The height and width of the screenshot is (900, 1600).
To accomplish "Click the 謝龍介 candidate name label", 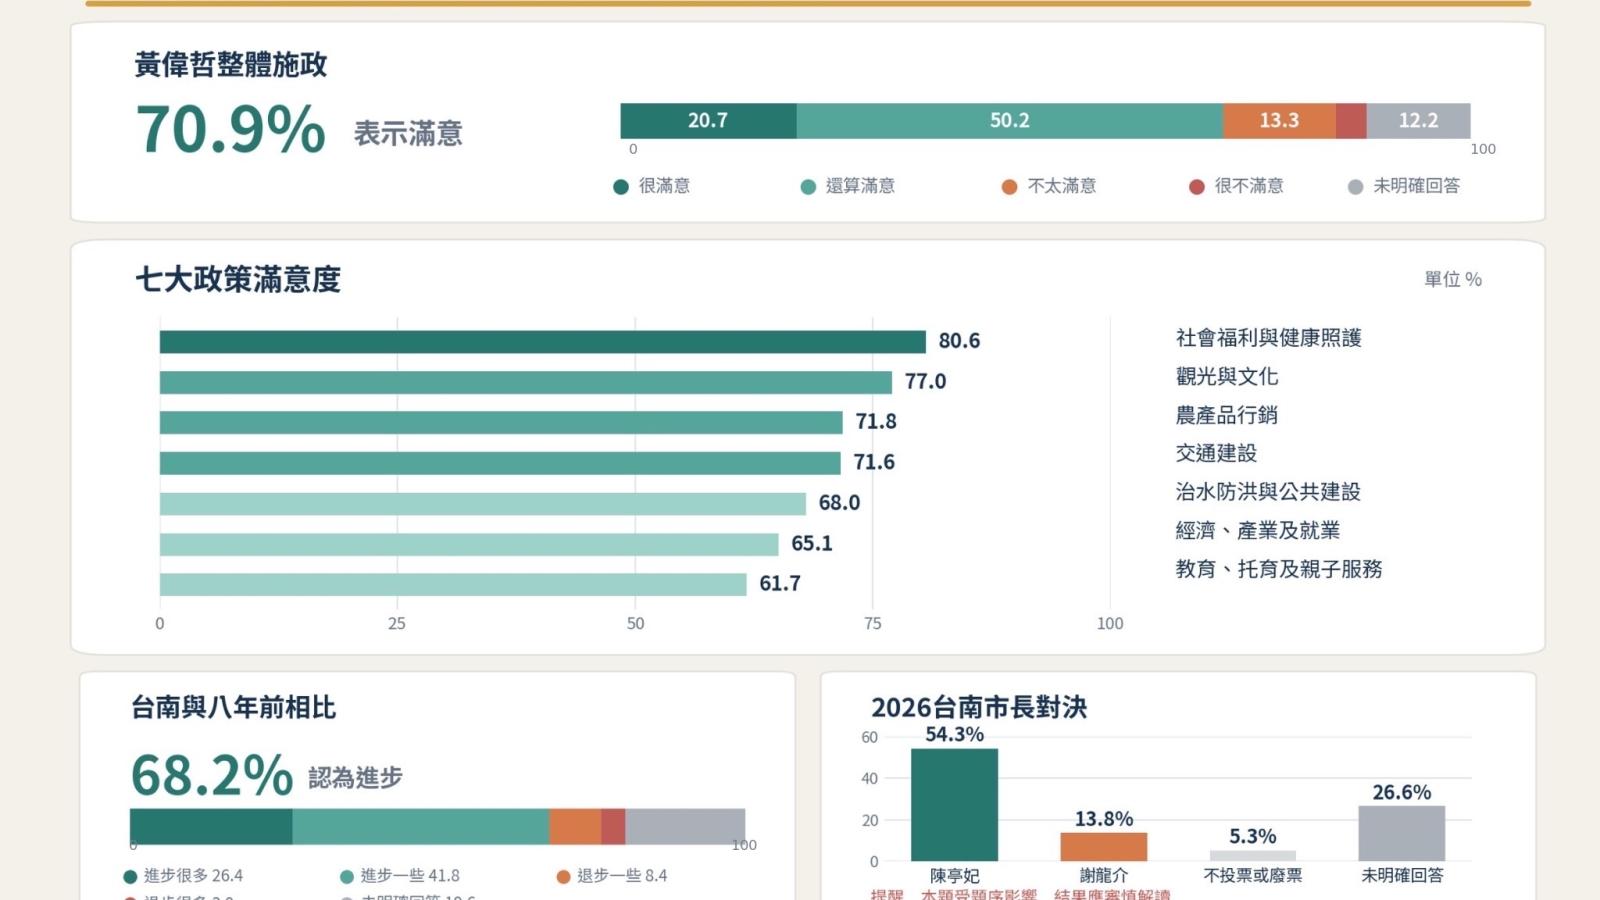I will pyautogui.click(x=1104, y=876).
